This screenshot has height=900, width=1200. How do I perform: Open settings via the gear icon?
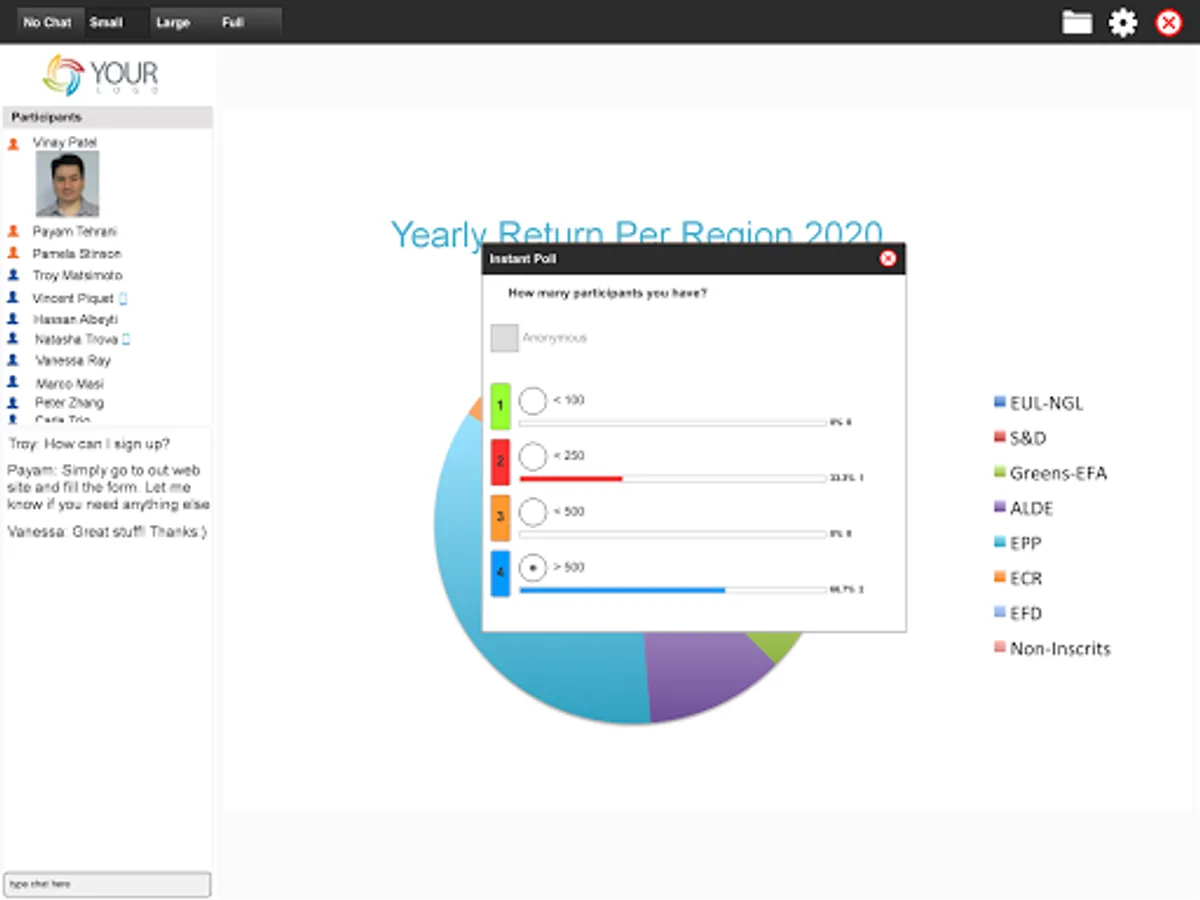[x=1123, y=22]
